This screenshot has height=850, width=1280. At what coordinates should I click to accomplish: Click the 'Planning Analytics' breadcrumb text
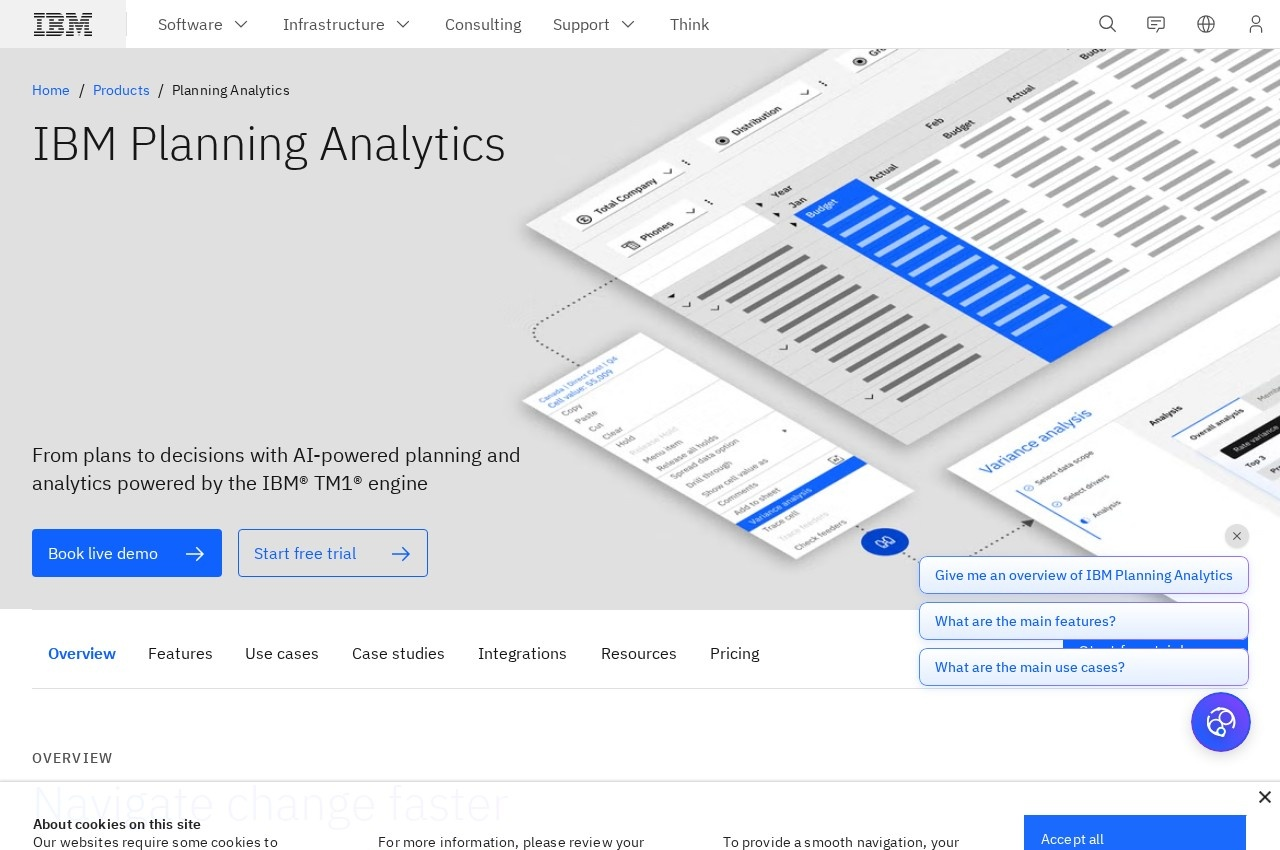231,90
